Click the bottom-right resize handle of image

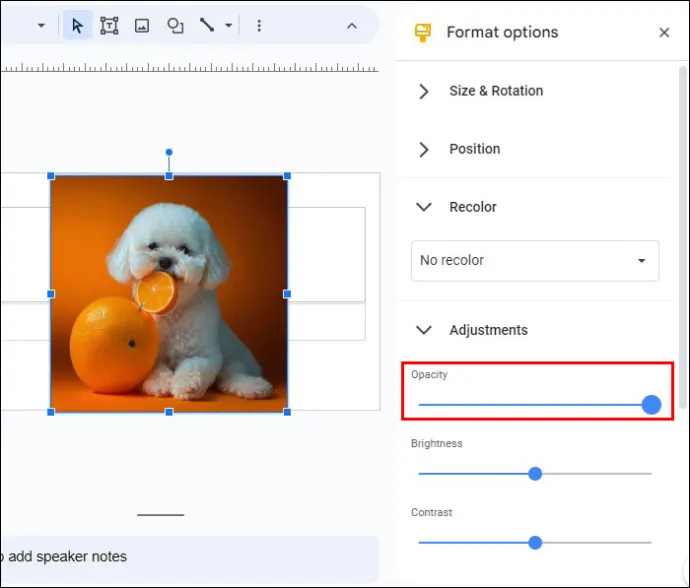click(x=287, y=412)
